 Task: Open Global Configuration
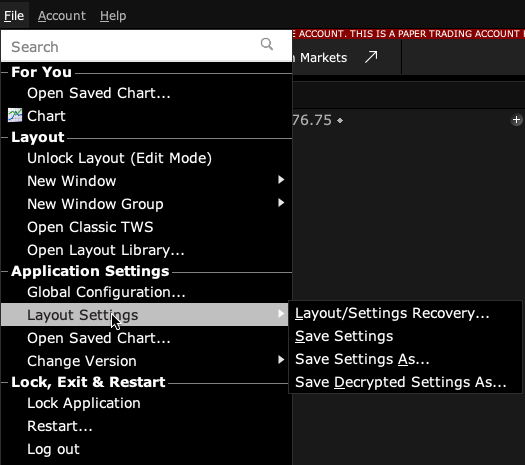pos(146,292)
